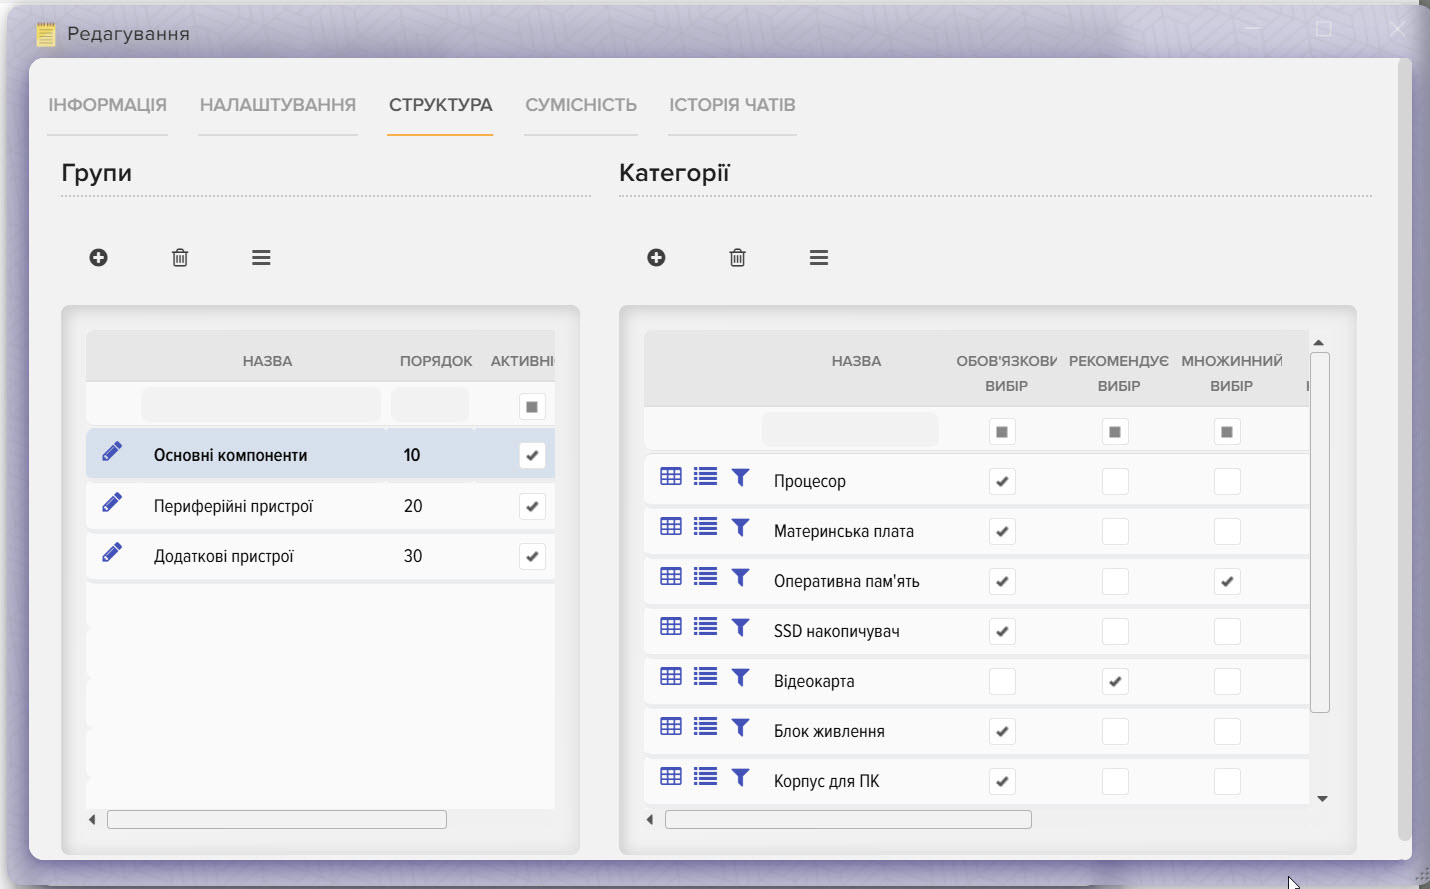Open list icon for Відеокарта row
Image resolution: width=1430 pixels, height=889 pixels.
[706, 677]
